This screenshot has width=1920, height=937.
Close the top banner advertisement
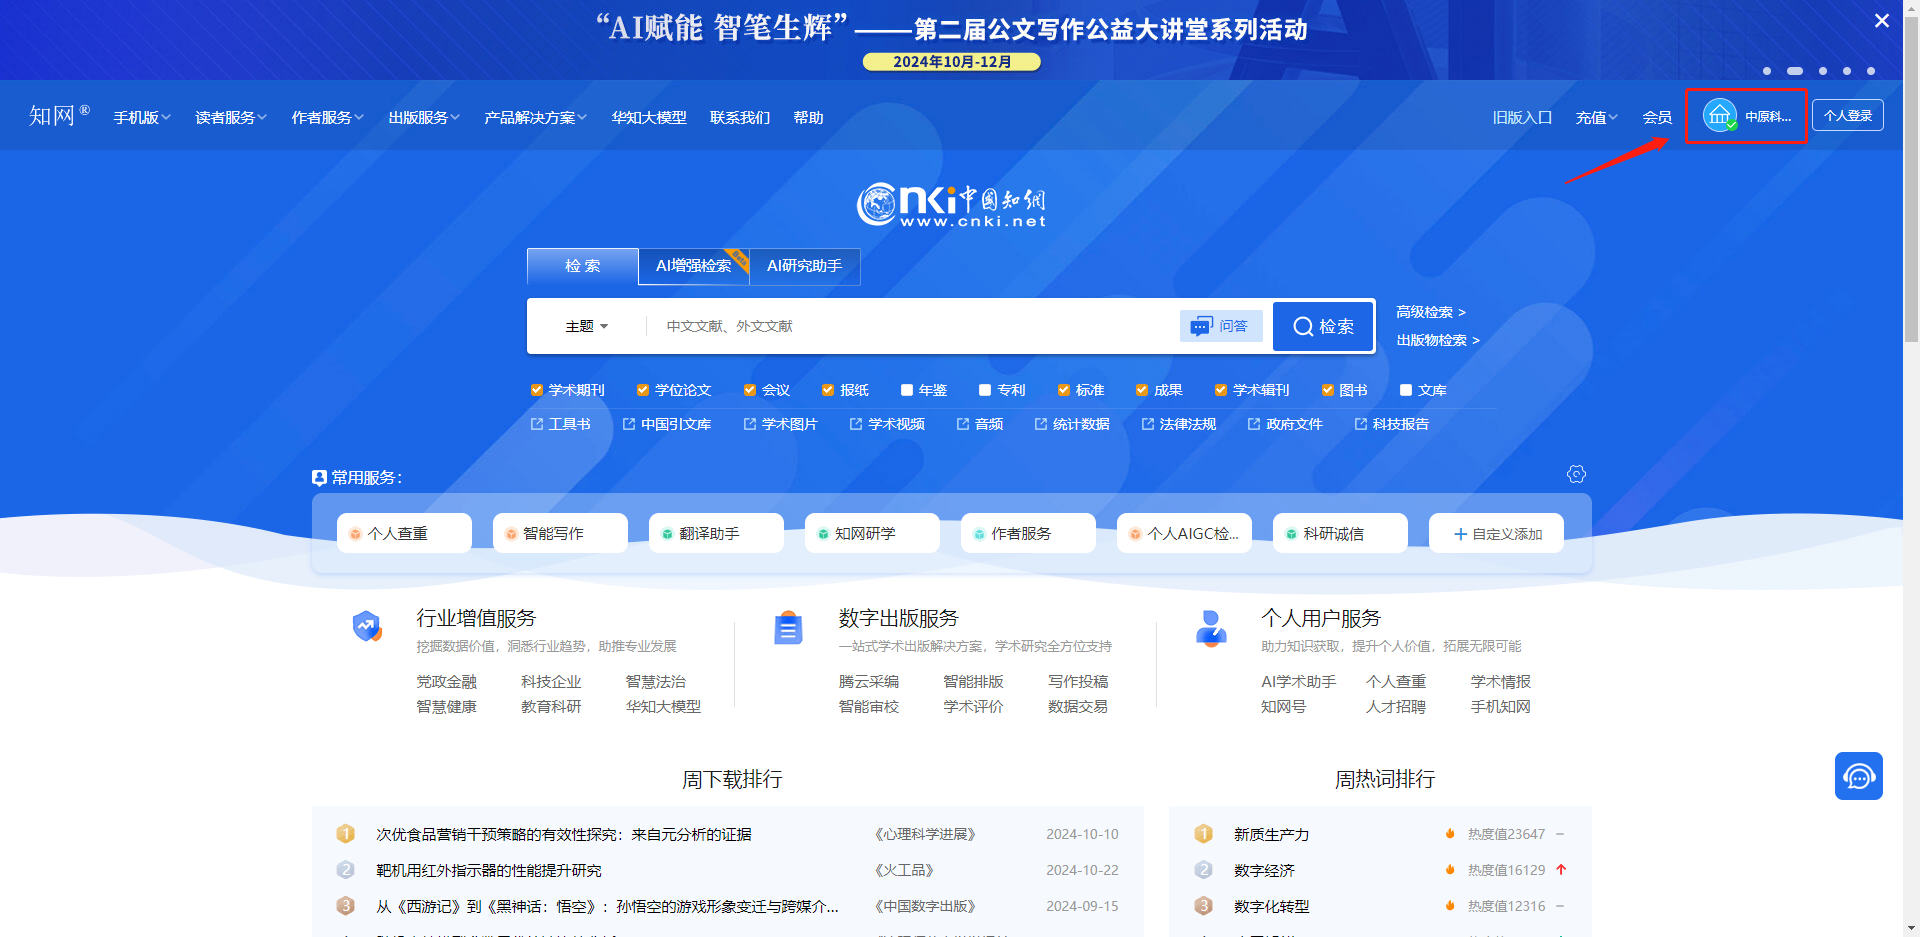(x=1881, y=21)
